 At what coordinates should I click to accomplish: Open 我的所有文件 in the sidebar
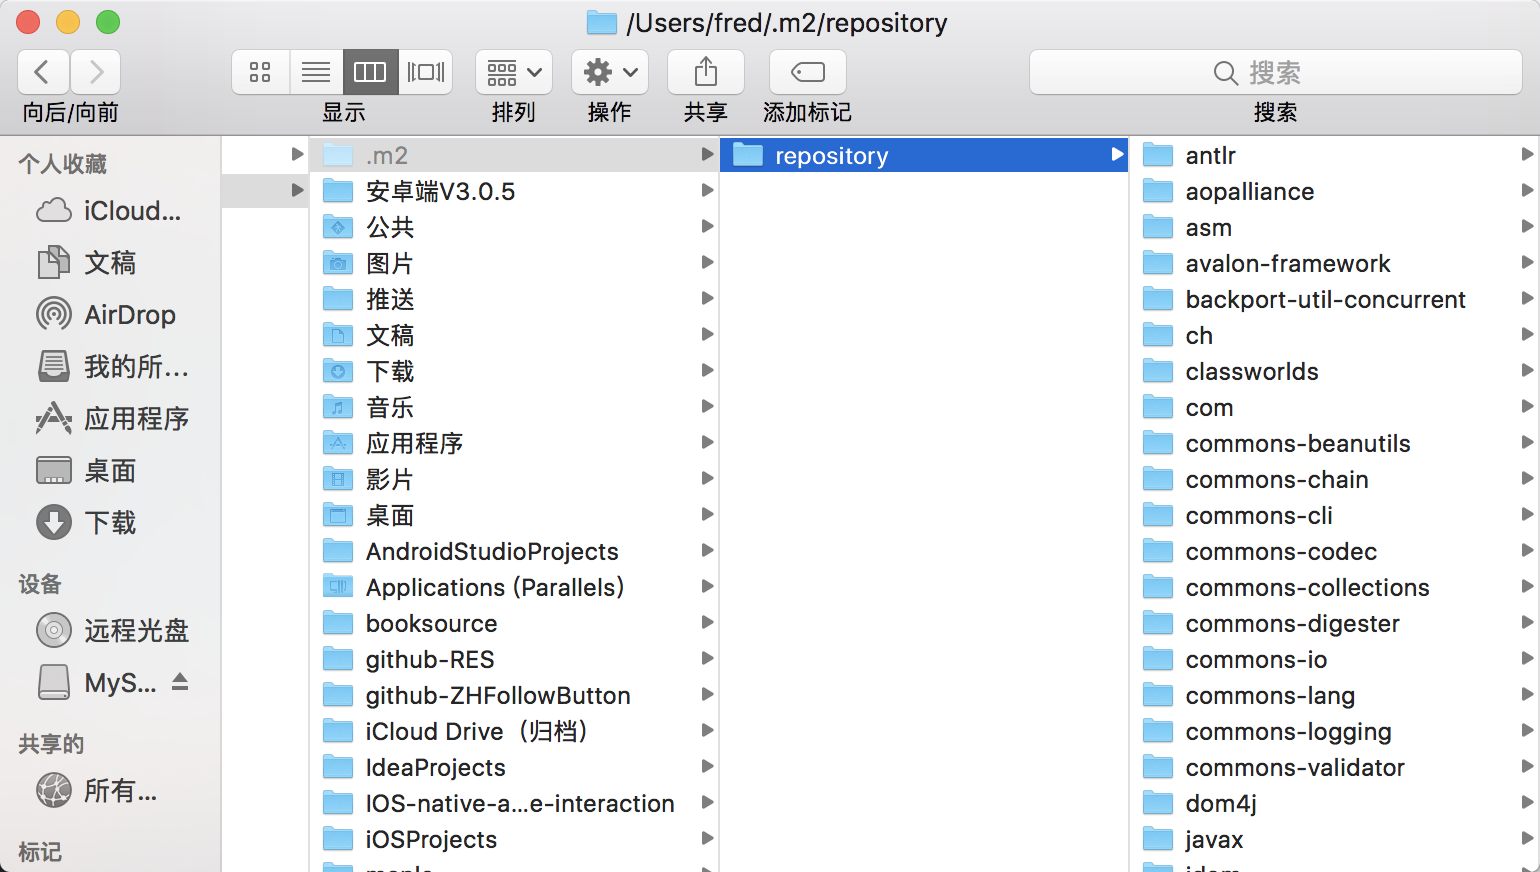point(110,367)
